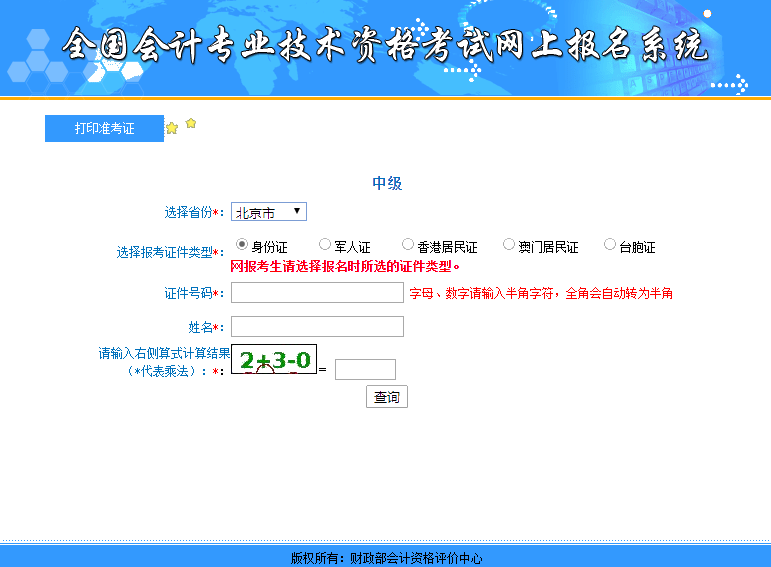Select the 军人证 radio button
The height and width of the screenshot is (567, 771).
coord(325,244)
